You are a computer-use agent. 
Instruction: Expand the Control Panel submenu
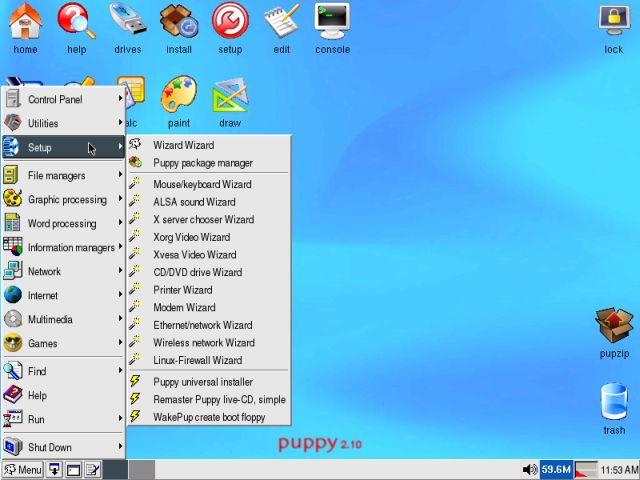(63, 99)
